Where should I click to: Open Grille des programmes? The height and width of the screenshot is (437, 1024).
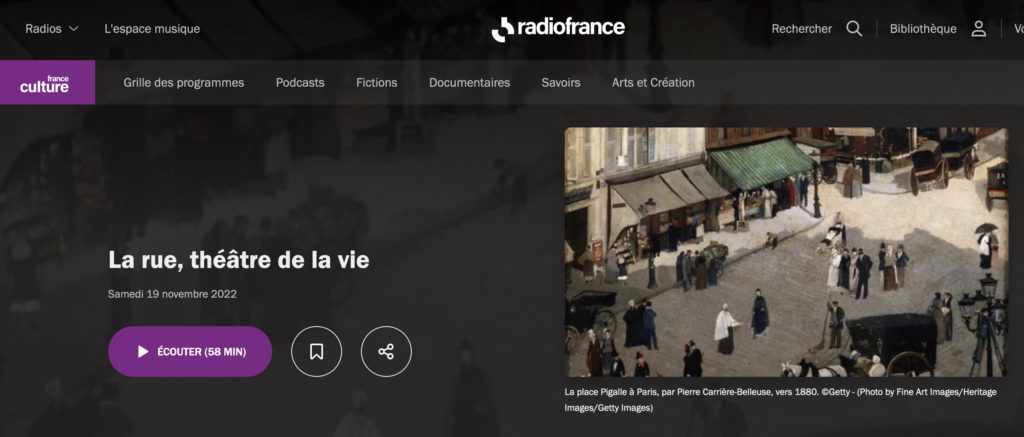click(x=184, y=82)
